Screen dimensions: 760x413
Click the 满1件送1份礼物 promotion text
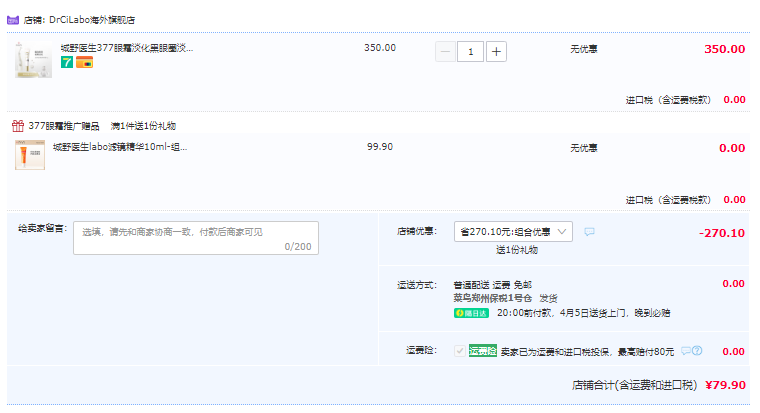(143, 126)
